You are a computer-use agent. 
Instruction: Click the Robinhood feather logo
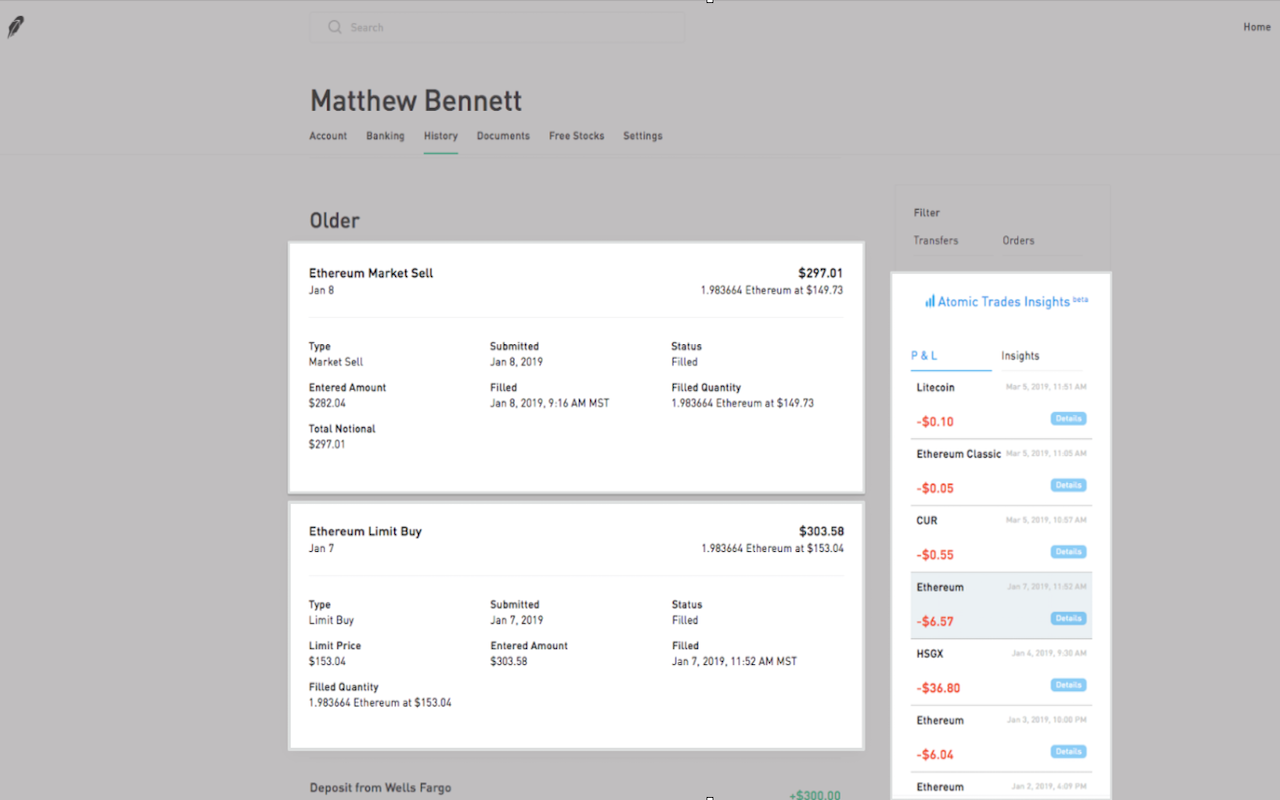(15, 27)
